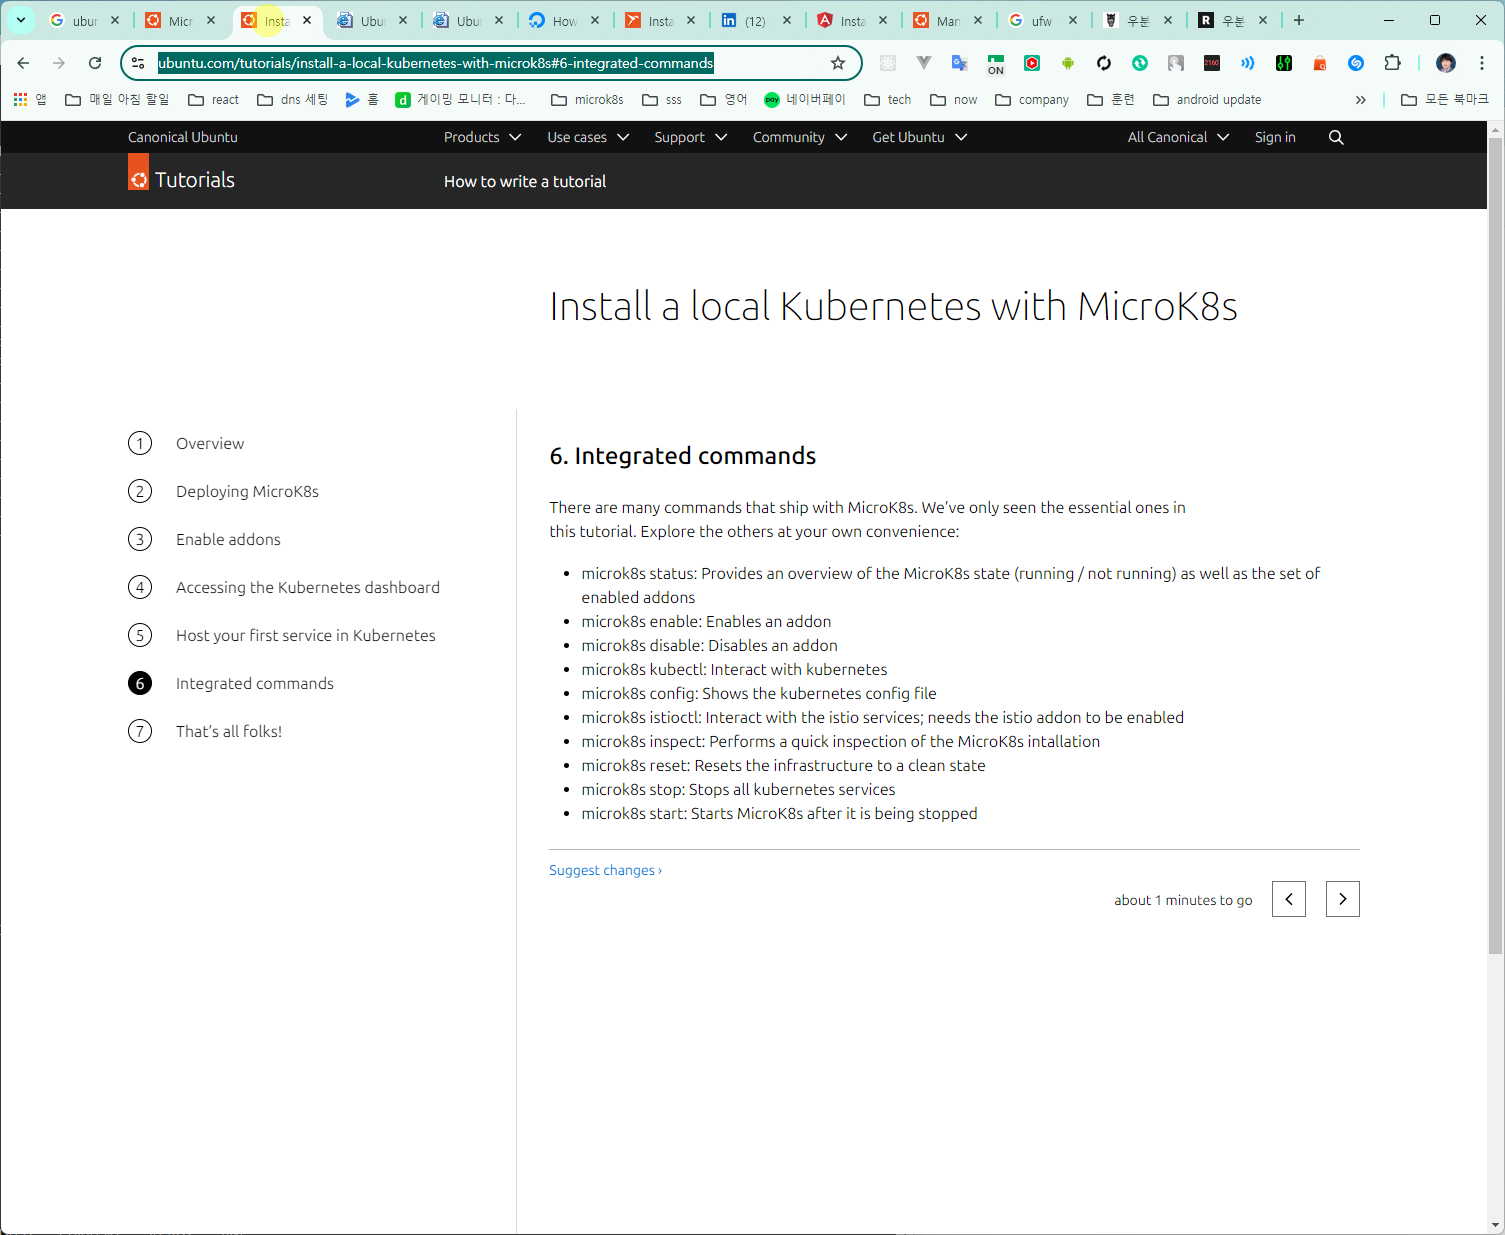Click the Suggest changes link

click(605, 870)
